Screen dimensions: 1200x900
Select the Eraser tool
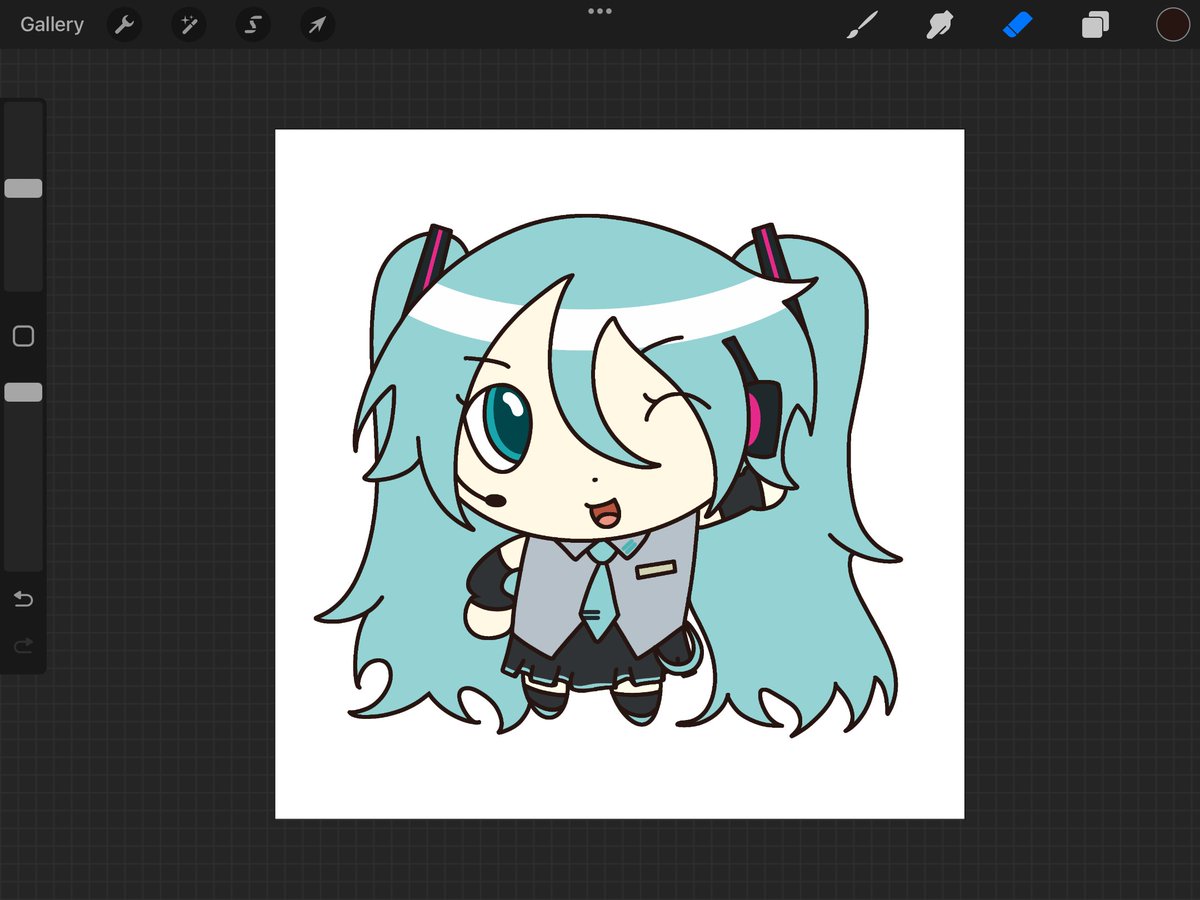pos(1017,25)
